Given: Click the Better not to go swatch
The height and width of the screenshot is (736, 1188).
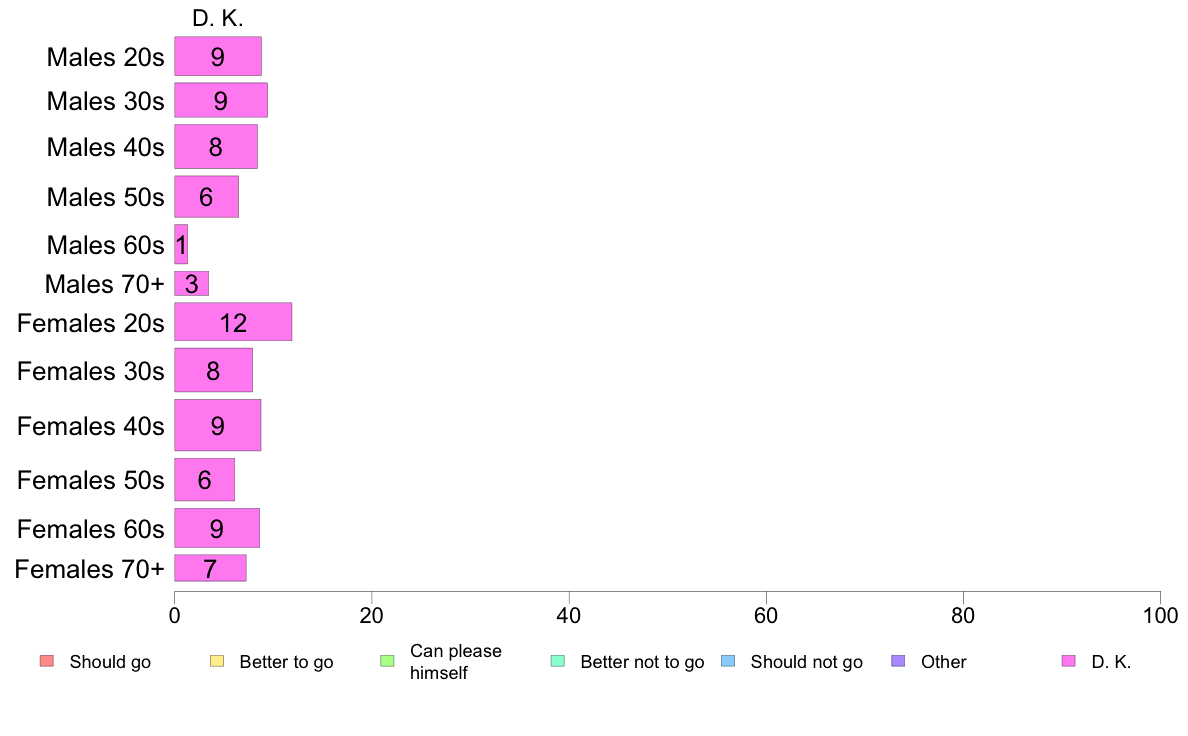Looking at the screenshot, I should (x=558, y=661).
